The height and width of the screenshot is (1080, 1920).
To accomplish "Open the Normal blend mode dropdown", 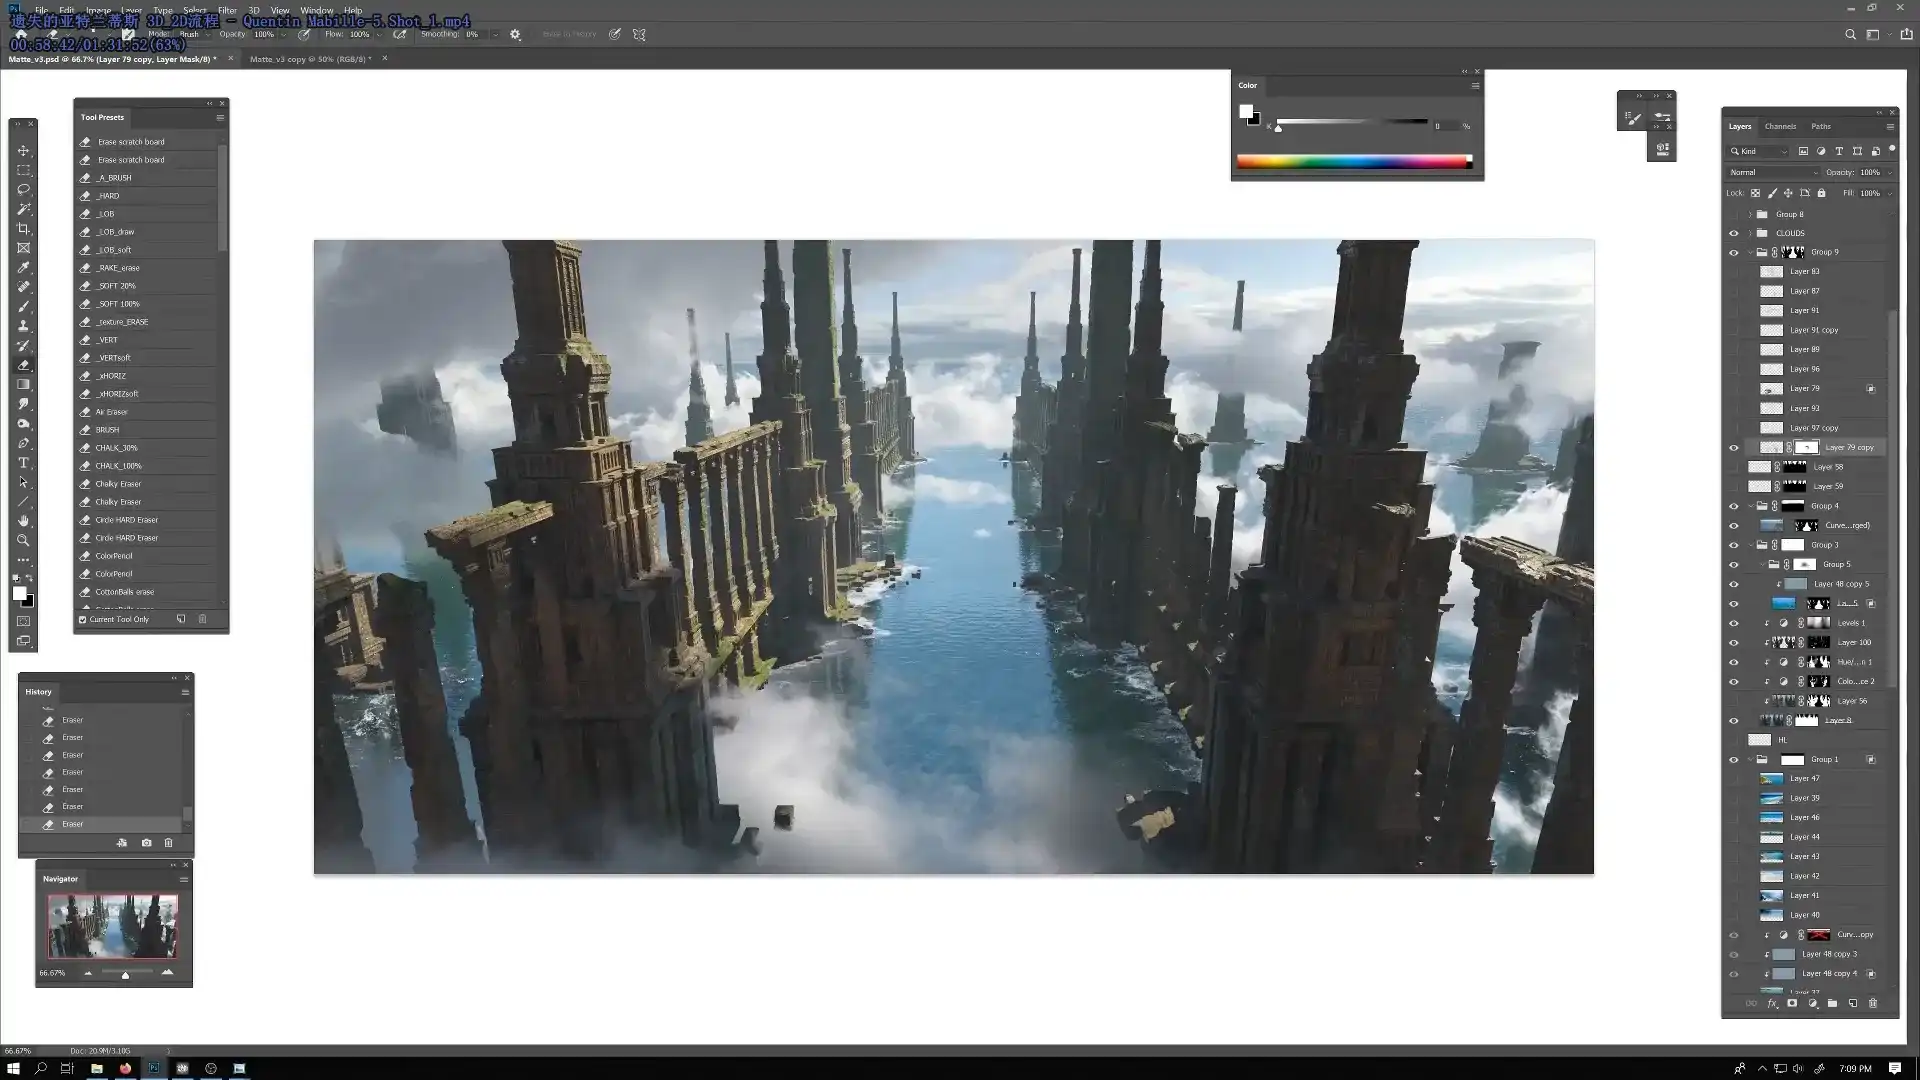I will click(x=1774, y=172).
